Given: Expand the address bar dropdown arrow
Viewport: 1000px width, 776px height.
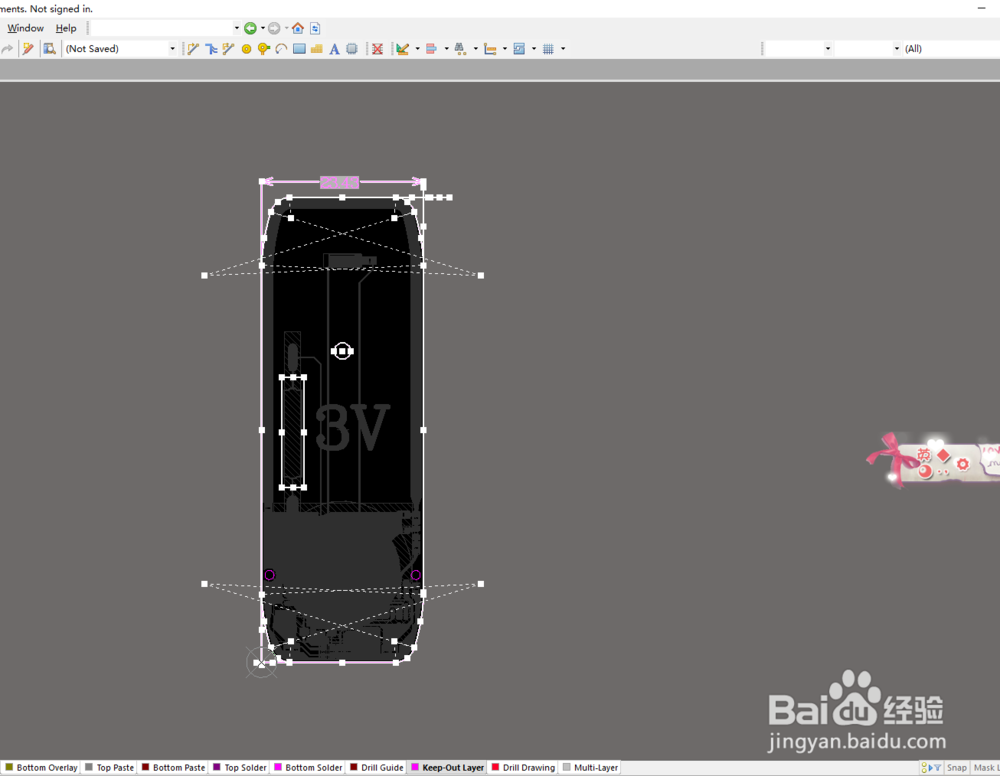Looking at the screenshot, I should click(x=237, y=28).
